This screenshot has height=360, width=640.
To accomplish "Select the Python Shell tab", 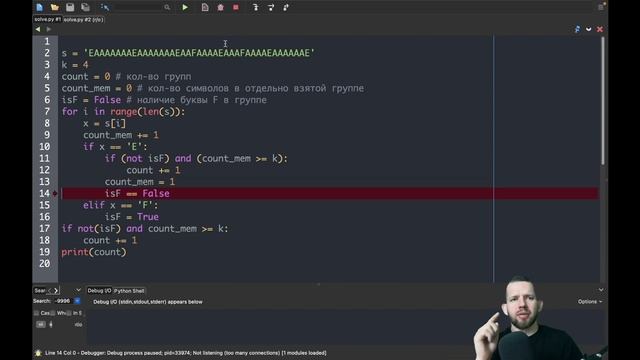I will coord(129,291).
